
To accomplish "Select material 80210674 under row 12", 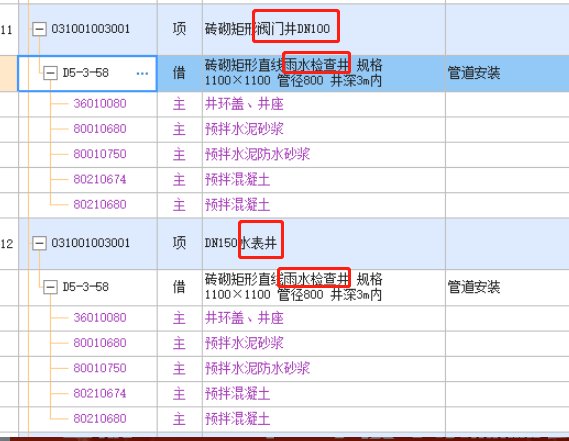I will tap(100, 393).
